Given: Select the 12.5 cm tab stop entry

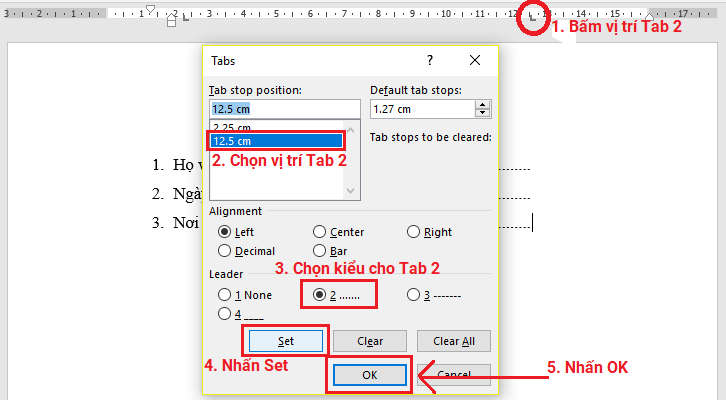Looking at the screenshot, I should 276,141.
